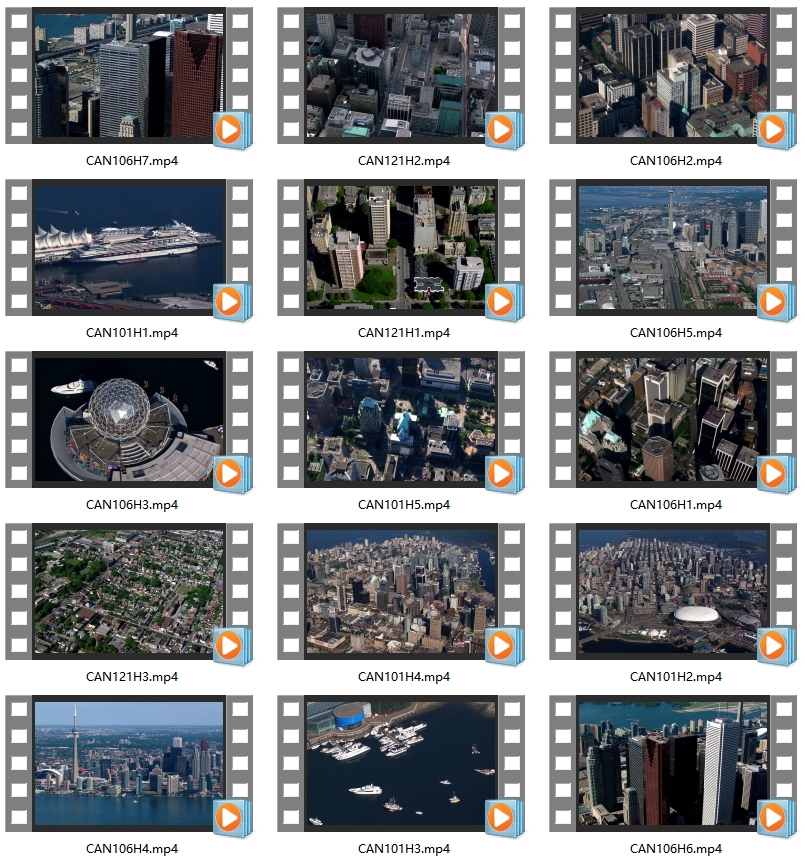Click the file name CAN101H1.mp4
The image size is (805, 866).
pos(132,332)
